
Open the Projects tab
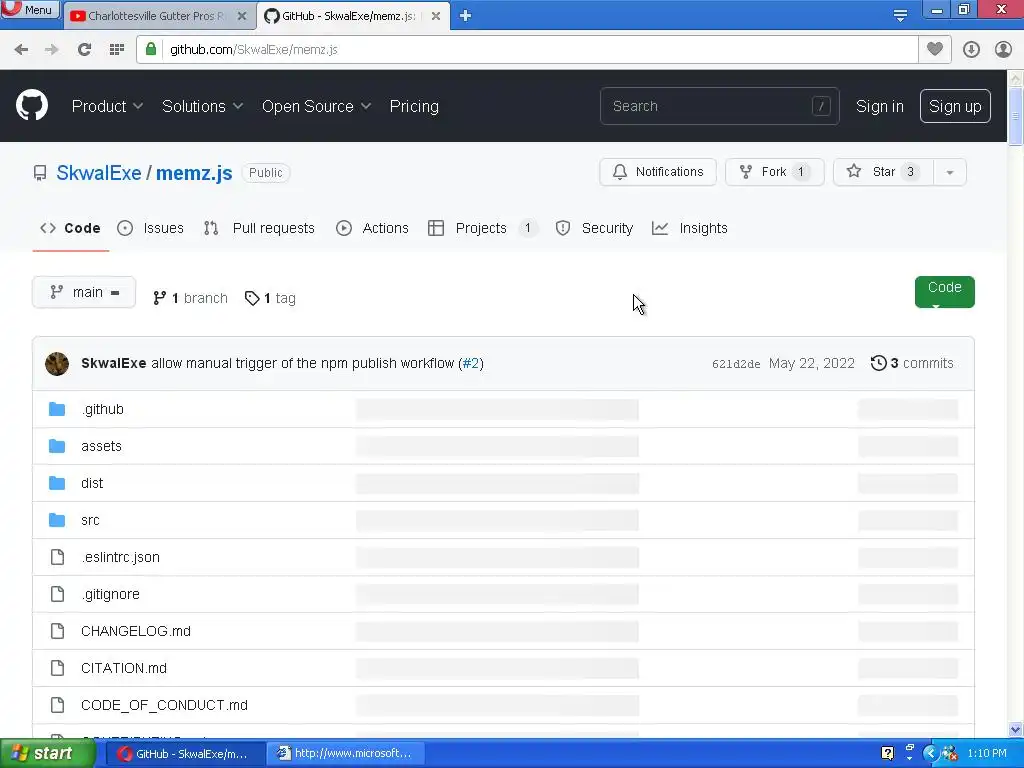coord(482,228)
